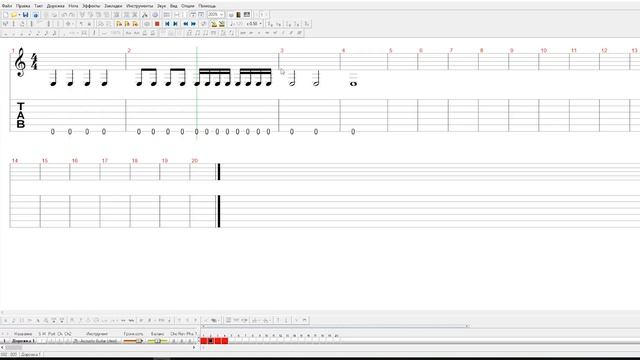This screenshot has height=360, width=640.
Task: Click the fourth red bar block in track overview
Action: click(224, 341)
